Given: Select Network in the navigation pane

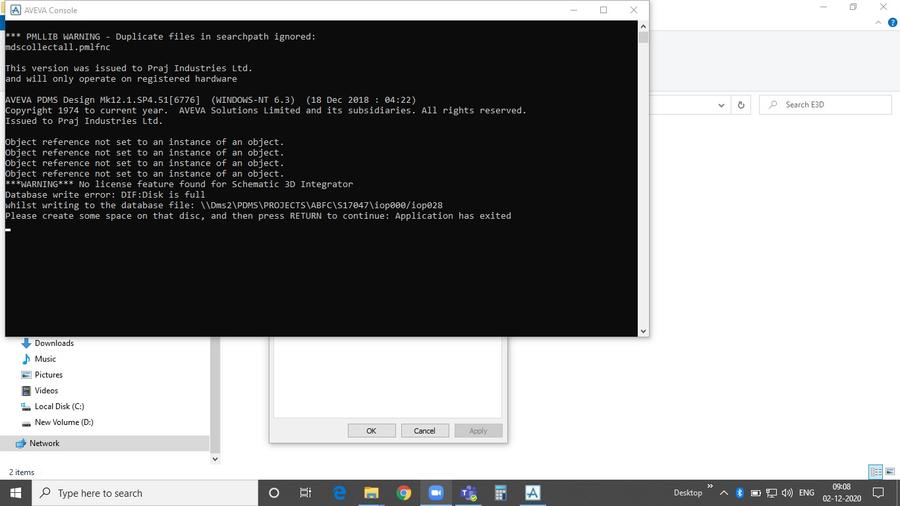Looking at the screenshot, I should point(44,443).
